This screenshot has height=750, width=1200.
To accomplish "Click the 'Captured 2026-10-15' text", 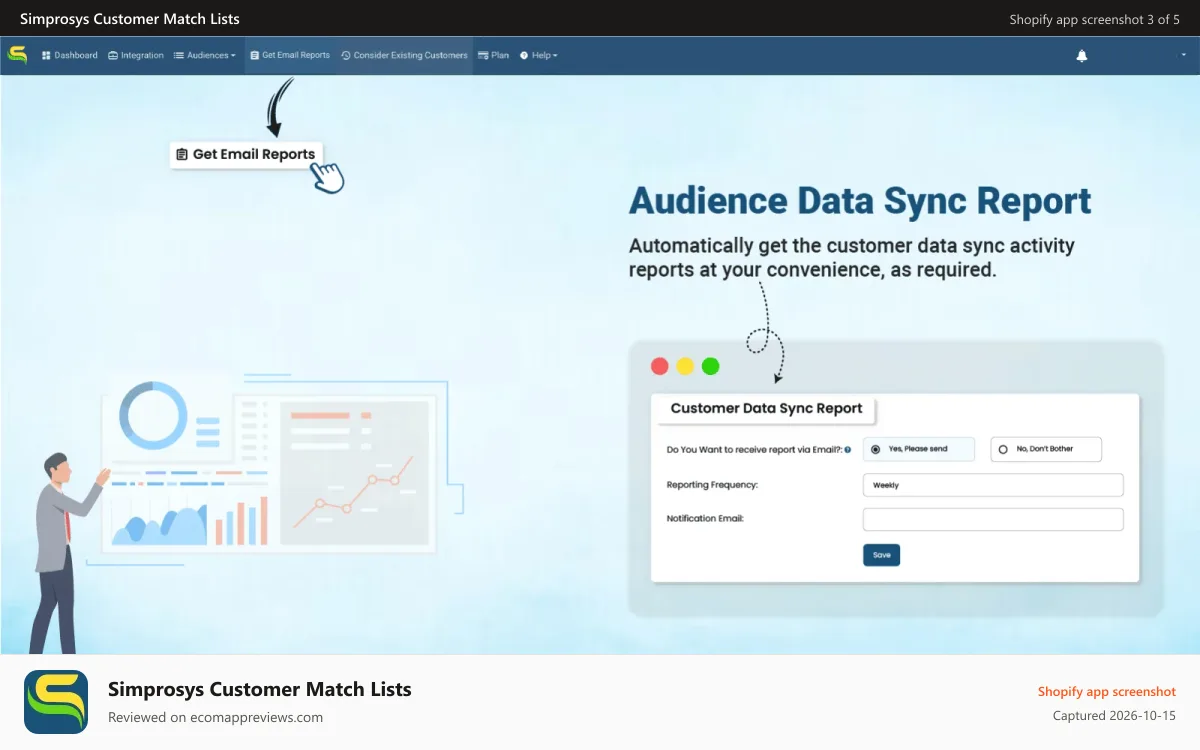I will pos(1114,716).
